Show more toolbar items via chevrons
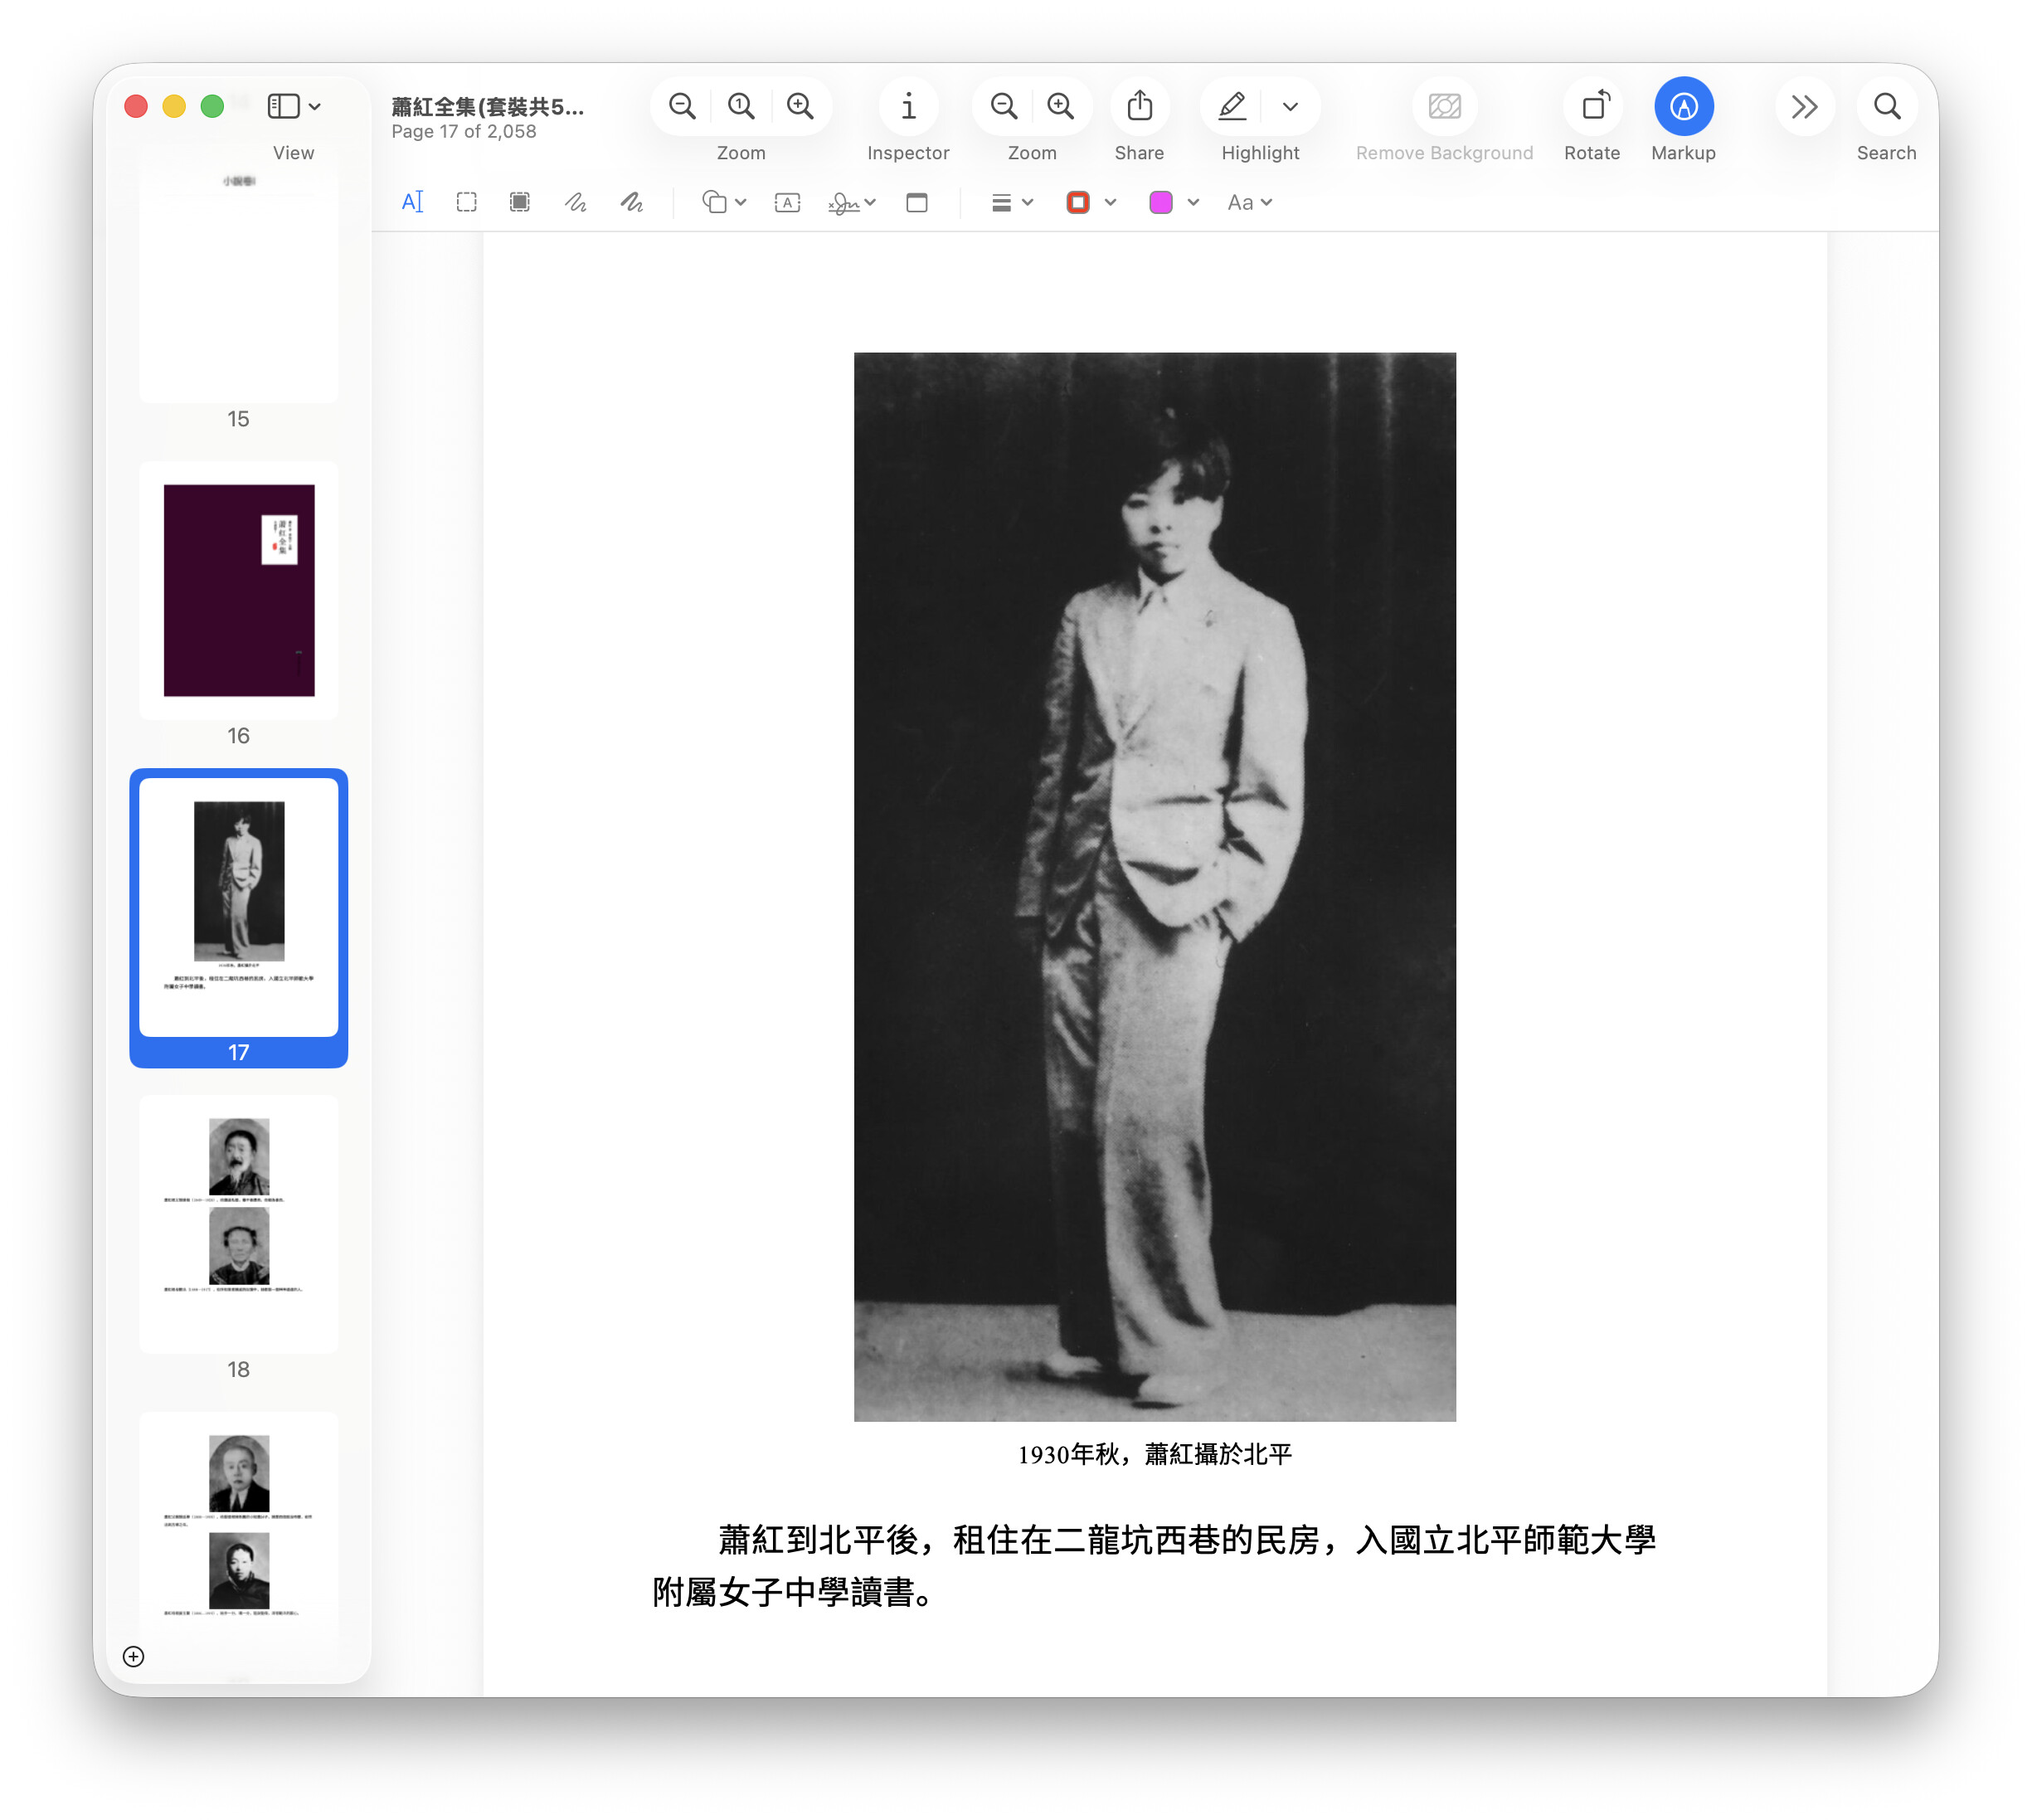 point(1804,106)
